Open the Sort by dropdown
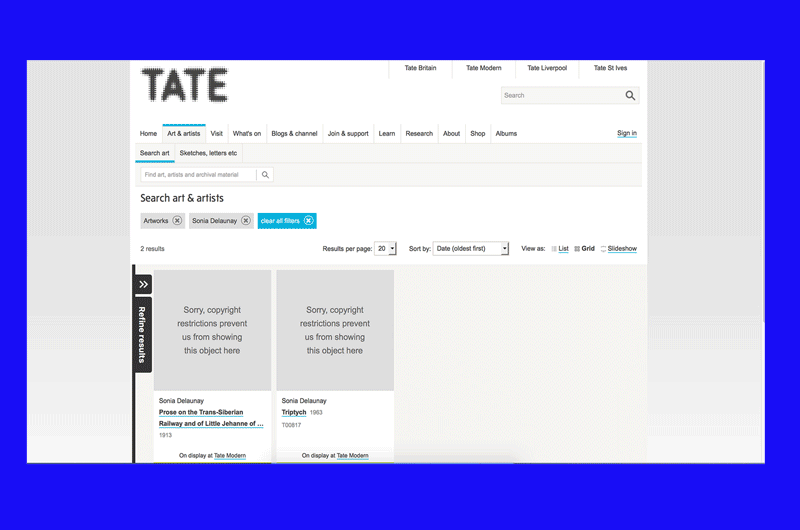 [x=471, y=249]
